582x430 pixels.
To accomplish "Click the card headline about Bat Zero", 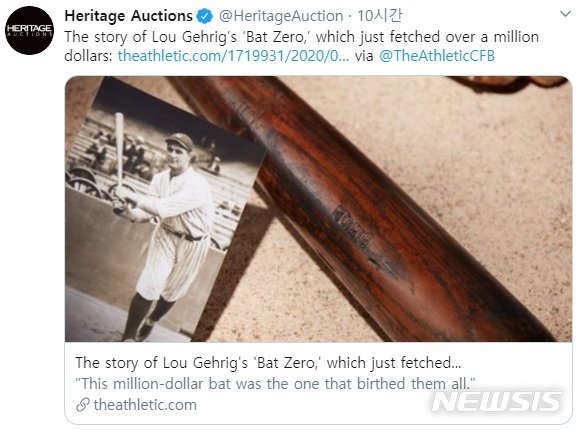I will 268,363.
